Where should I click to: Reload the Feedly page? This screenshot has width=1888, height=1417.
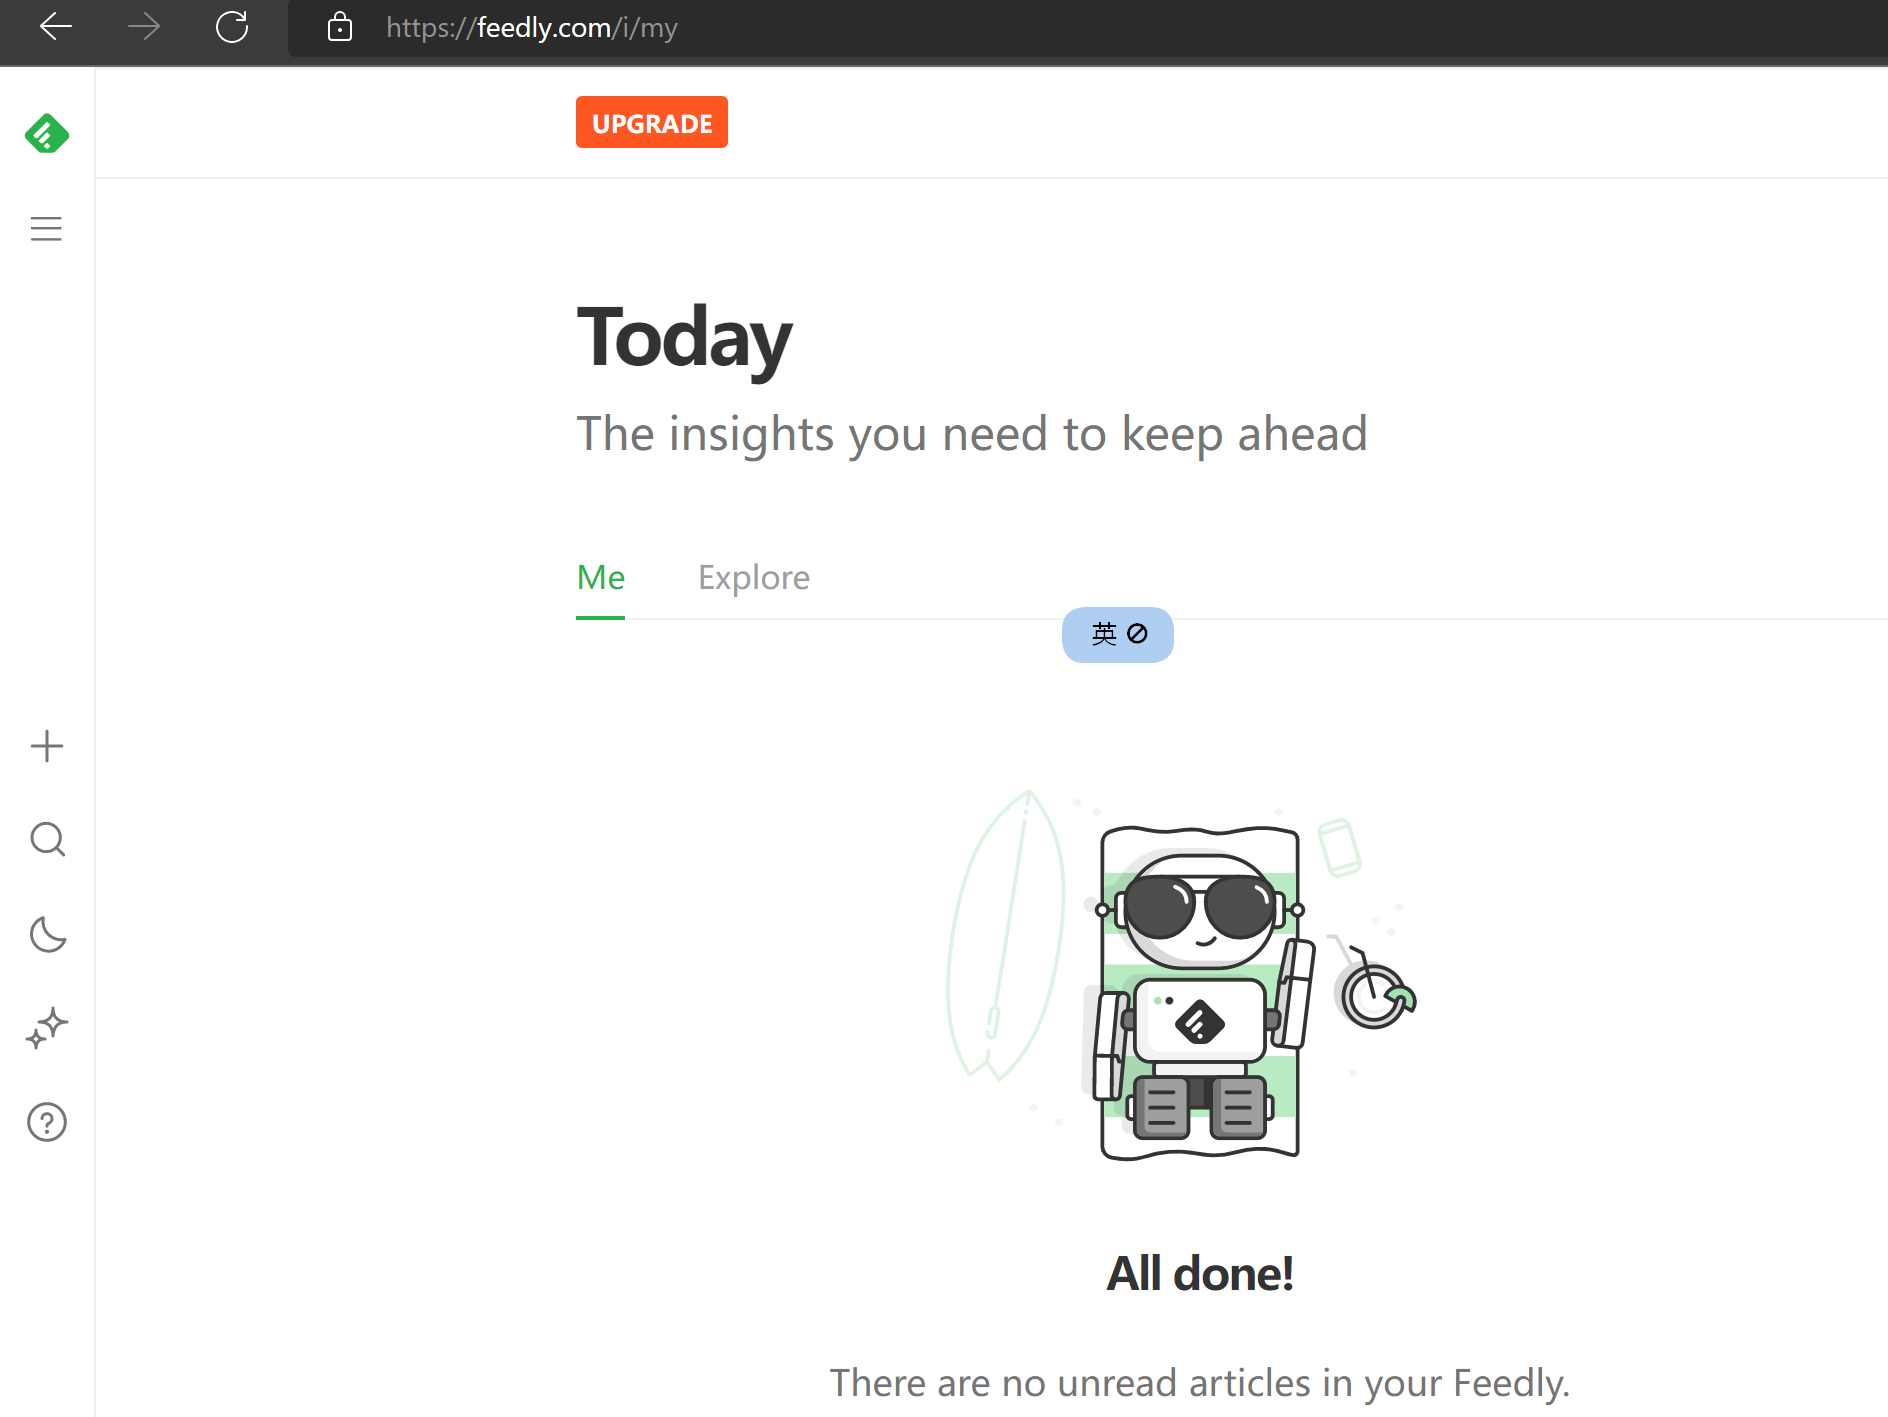tap(232, 27)
